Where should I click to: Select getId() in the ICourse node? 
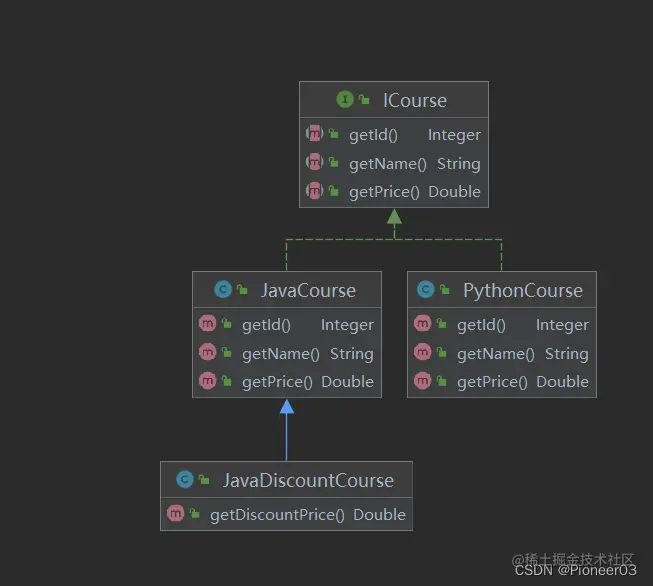point(373,135)
